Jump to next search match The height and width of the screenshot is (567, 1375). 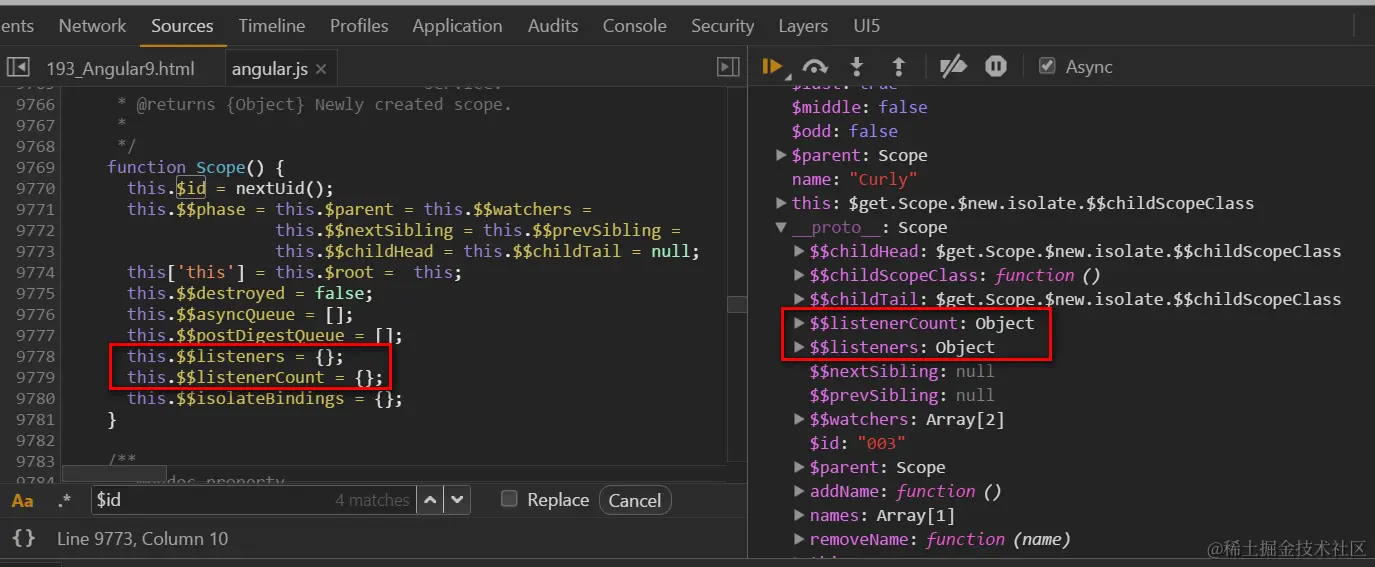(x=457, y=500)
